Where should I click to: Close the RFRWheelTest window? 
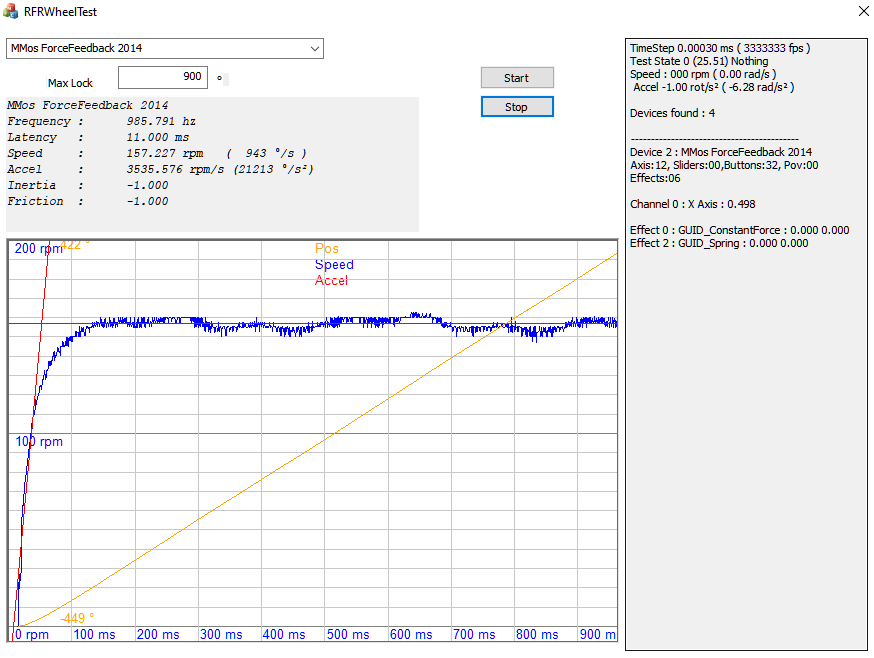point(863,11)
